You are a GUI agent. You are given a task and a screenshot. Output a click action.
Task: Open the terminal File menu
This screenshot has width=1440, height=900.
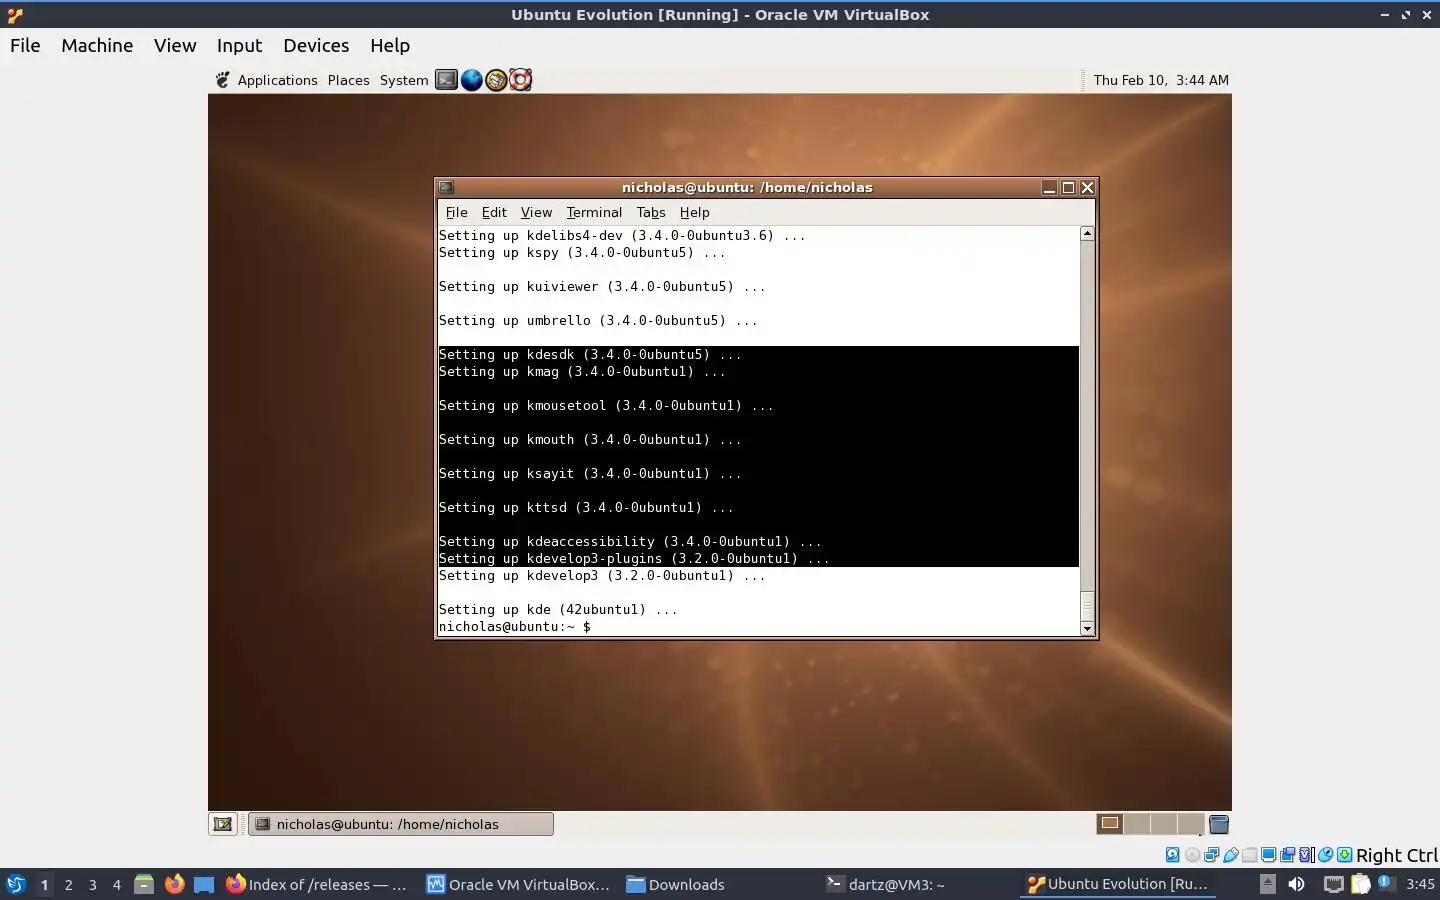coord(456,212)
